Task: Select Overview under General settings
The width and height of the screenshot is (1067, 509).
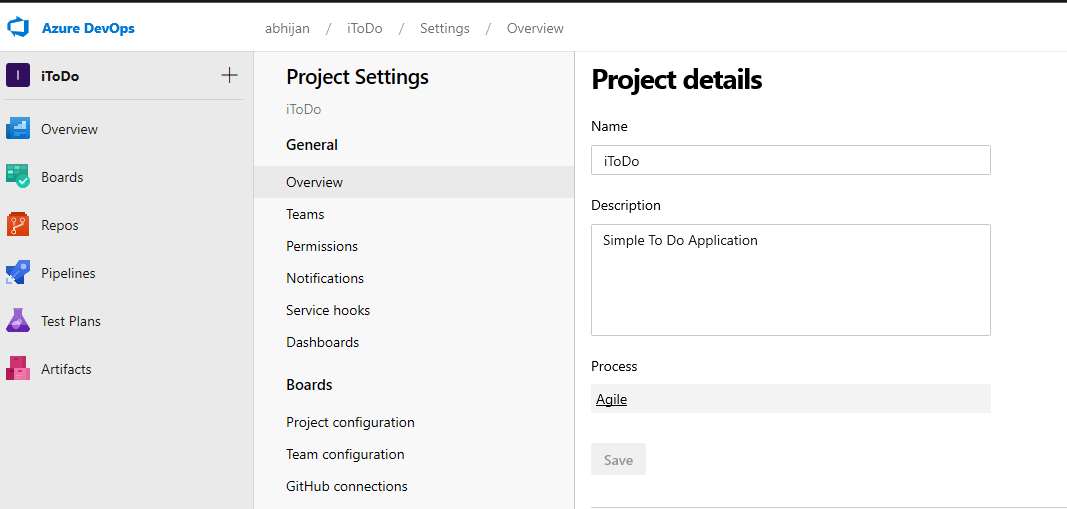Action: pyautogui.click(x=414, y=182)
